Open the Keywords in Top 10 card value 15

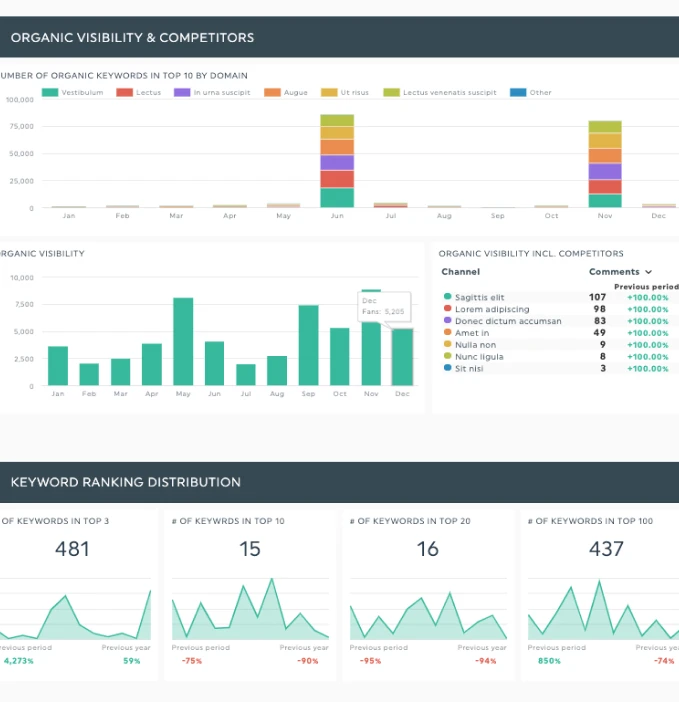pos(250,549)
